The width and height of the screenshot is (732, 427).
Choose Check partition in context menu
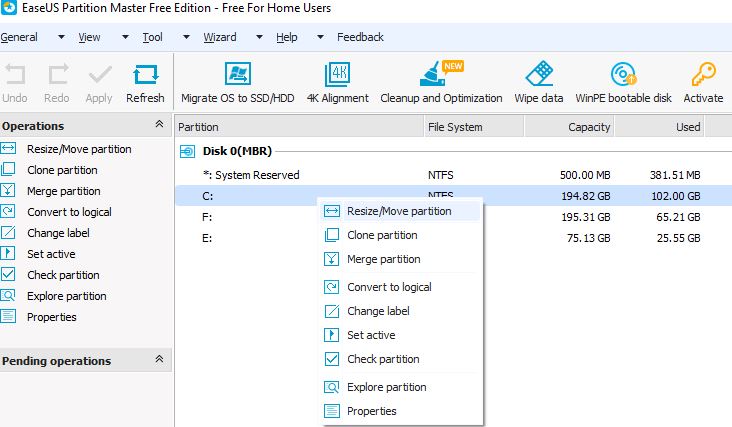(x=400, y=359)
